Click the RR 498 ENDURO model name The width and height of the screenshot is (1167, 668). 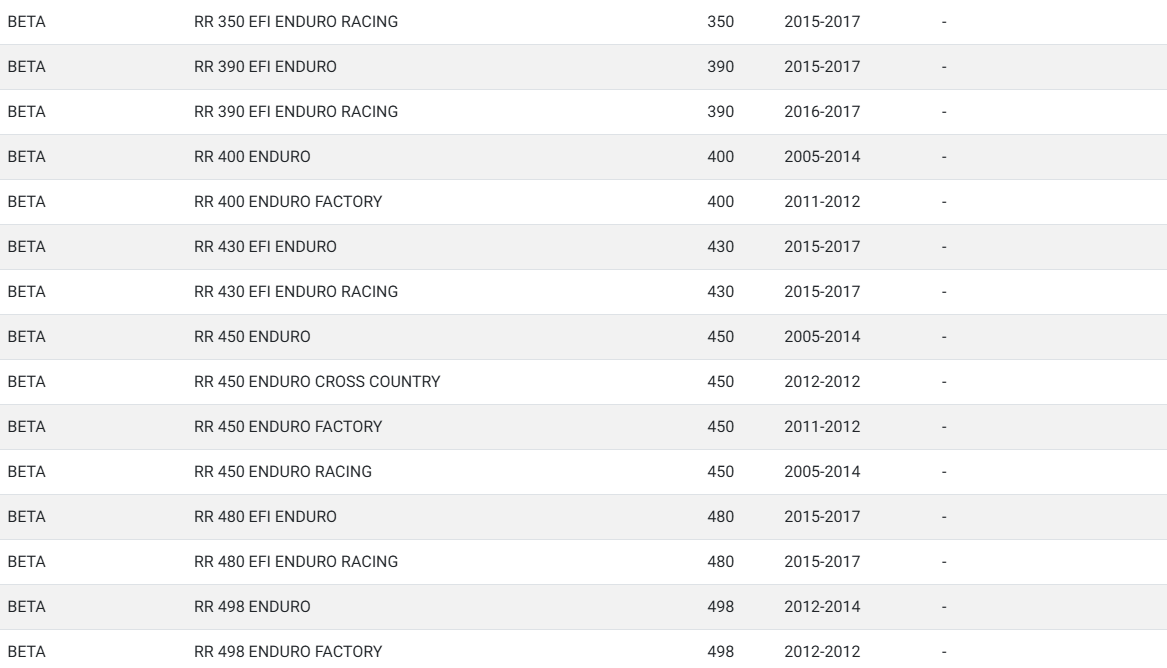point(252,607)
